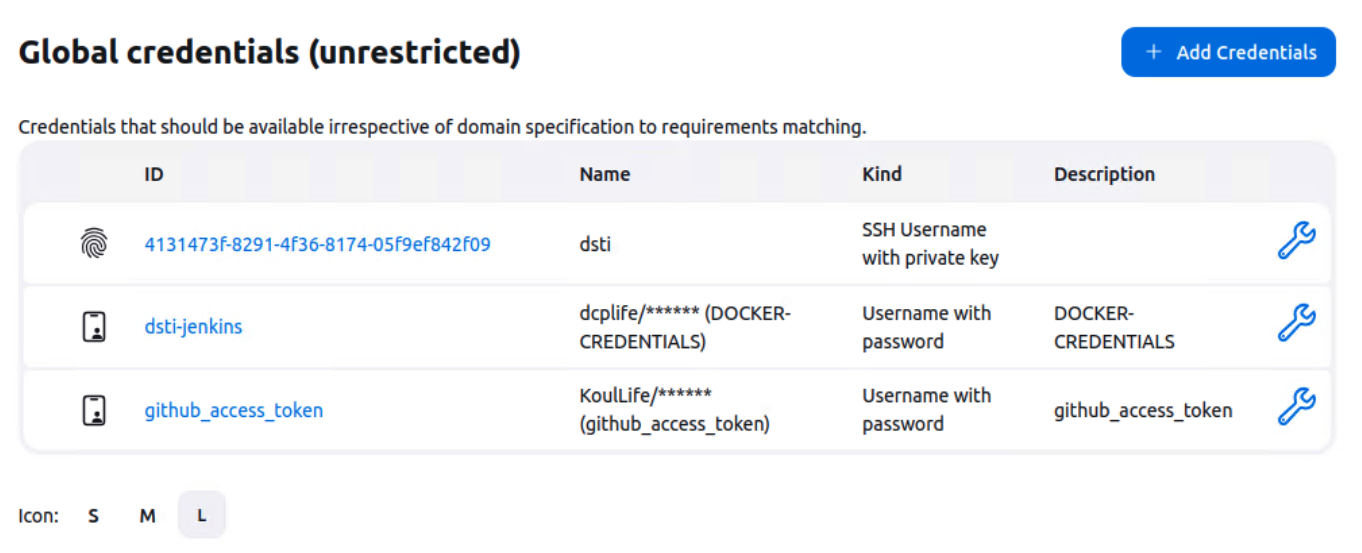
Task: Open credential 4131473f-8291-4f36-8174-05f9ef842f09
Action: [317, 244]
